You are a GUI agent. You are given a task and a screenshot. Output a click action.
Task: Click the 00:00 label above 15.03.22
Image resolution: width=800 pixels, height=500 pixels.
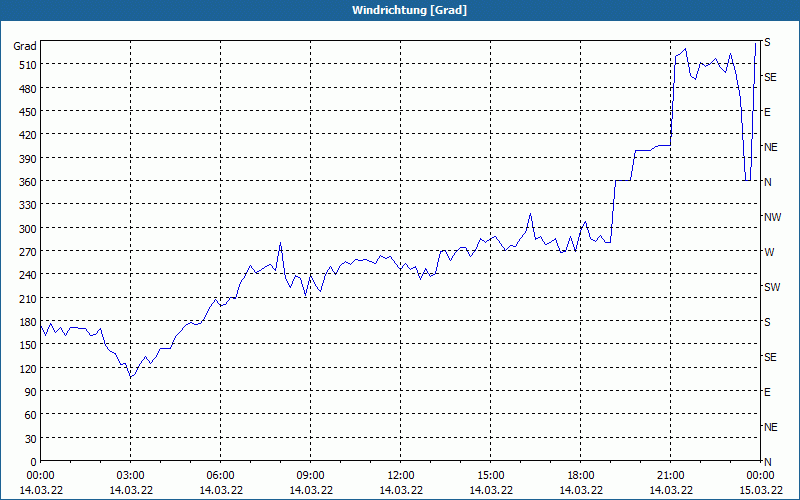coord(760,476)
